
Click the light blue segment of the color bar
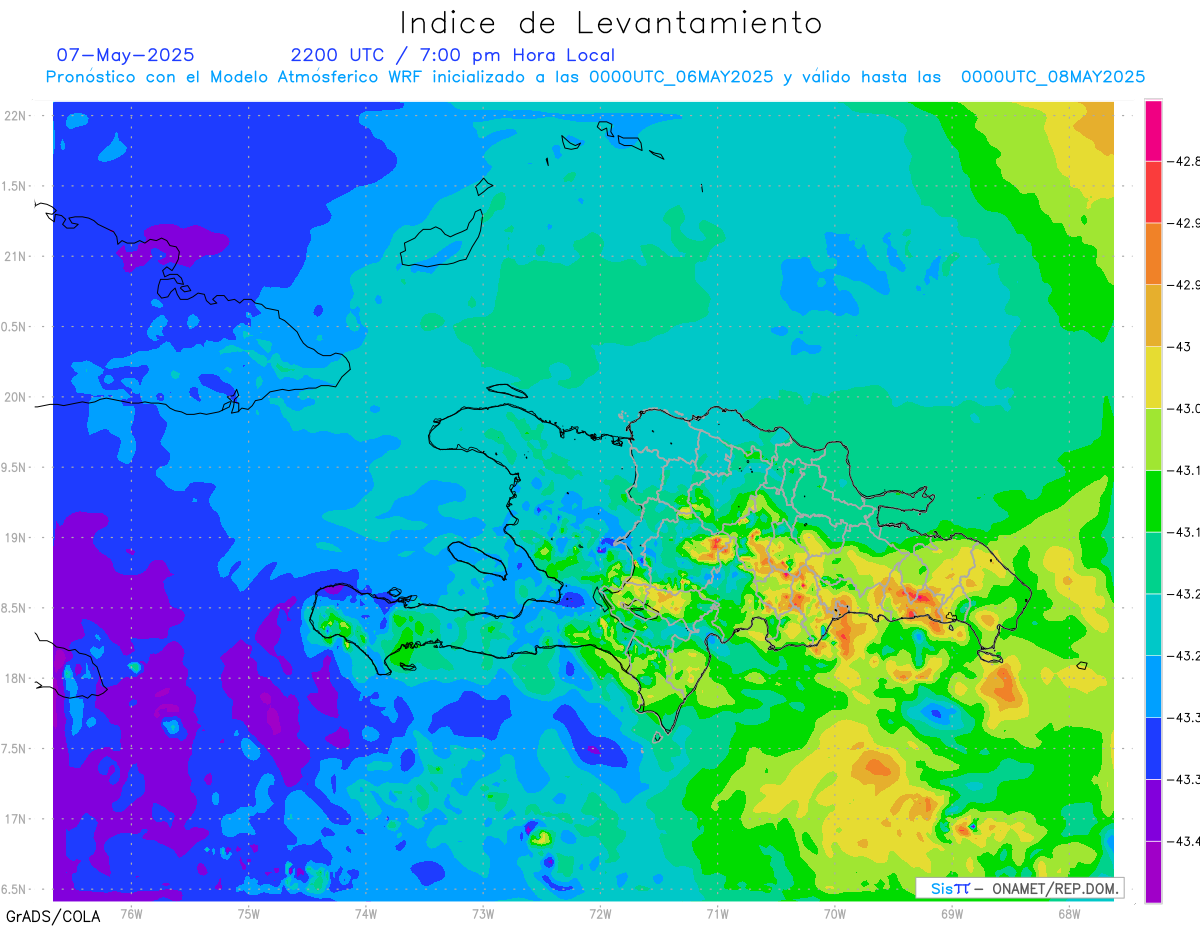(x=1153, y=687)
